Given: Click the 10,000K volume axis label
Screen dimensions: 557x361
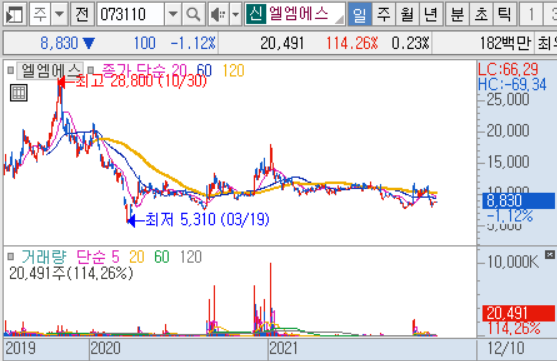Looking at the screenshot, I should click(x=513, y=262).
